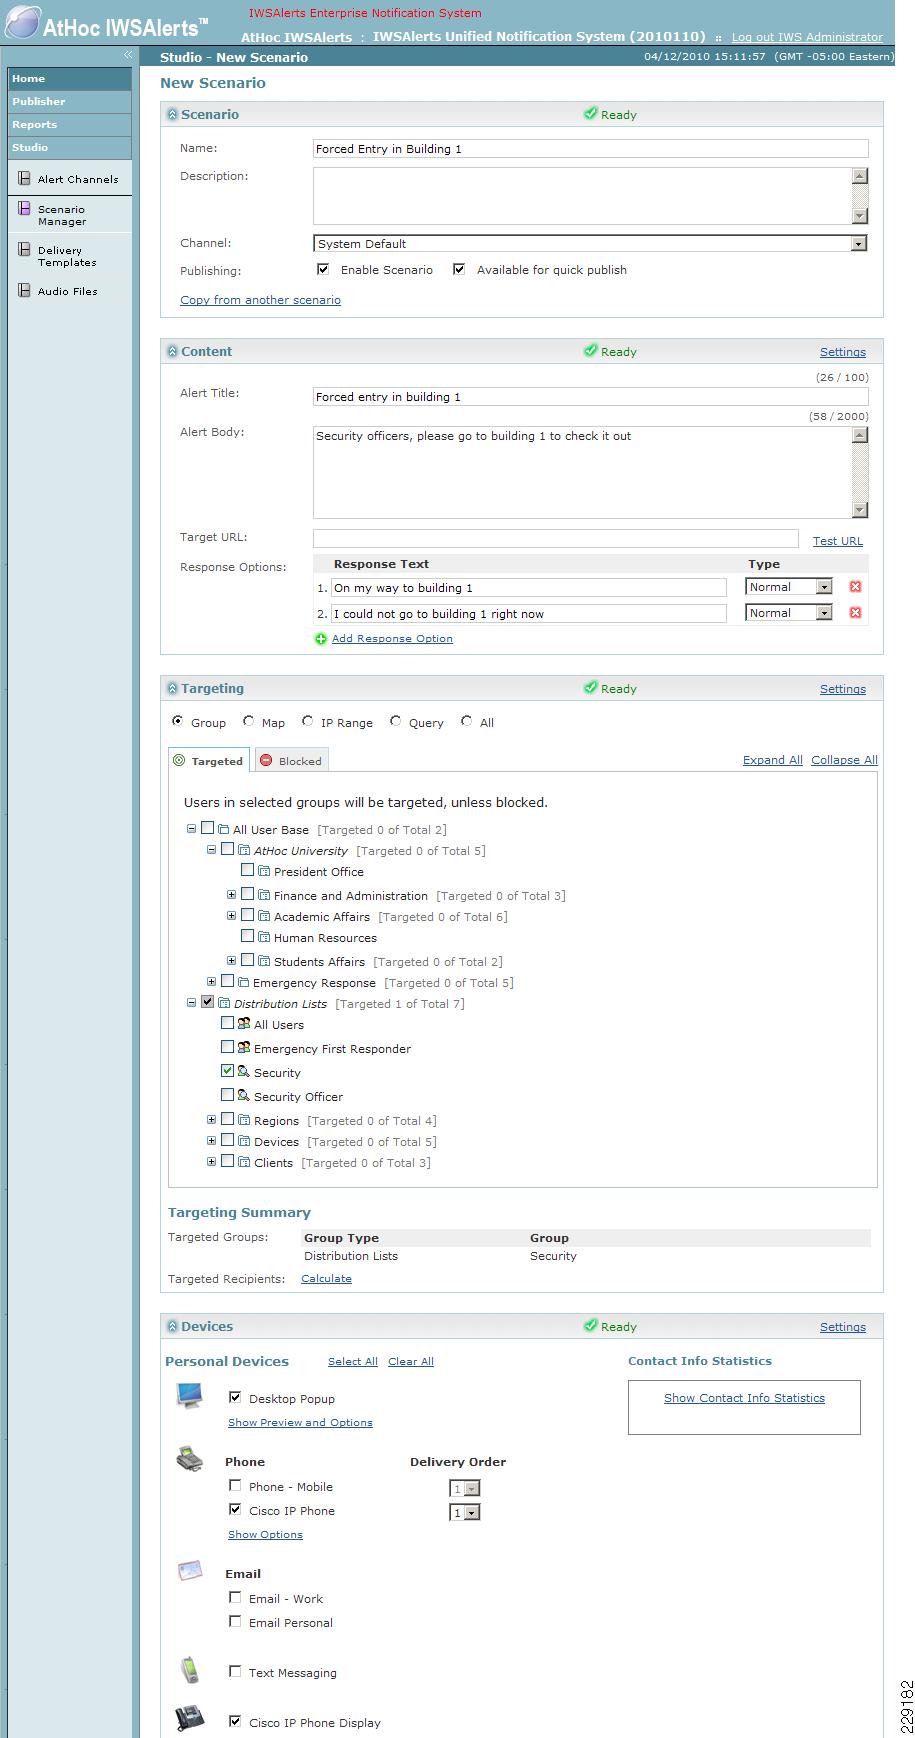The width and height of the screenshot is (915, 1738).
Task: Open the Publisher menu item
Action: coord(70,101)
